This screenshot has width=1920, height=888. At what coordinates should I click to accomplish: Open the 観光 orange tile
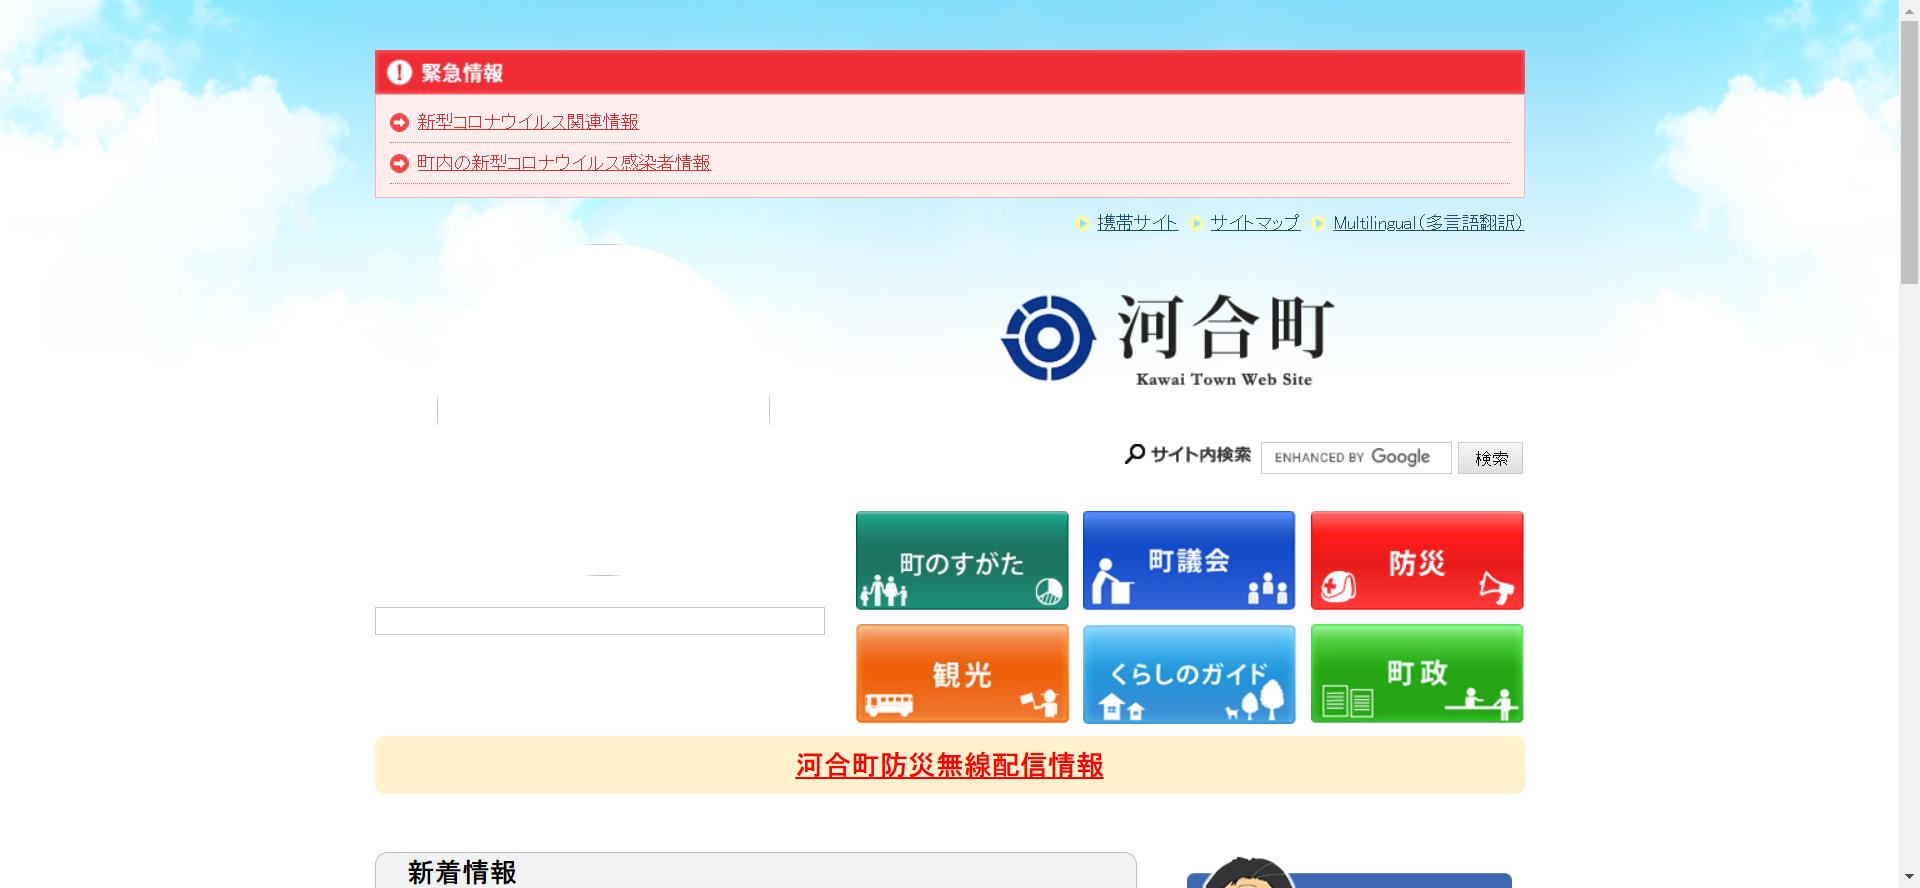coord(962,673)
